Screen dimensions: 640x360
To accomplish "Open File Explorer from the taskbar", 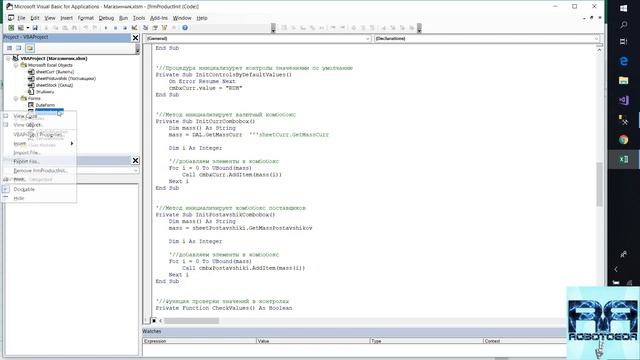I will click(623, 80).
